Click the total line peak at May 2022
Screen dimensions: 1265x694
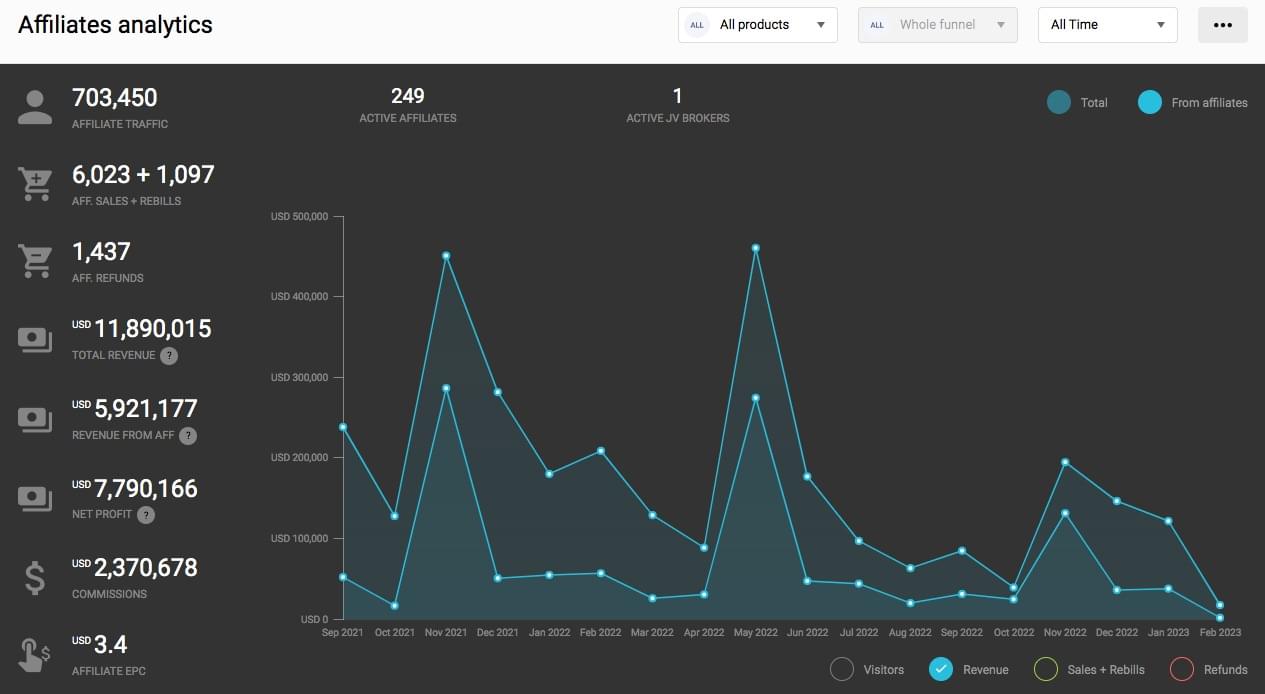point(755,247)
